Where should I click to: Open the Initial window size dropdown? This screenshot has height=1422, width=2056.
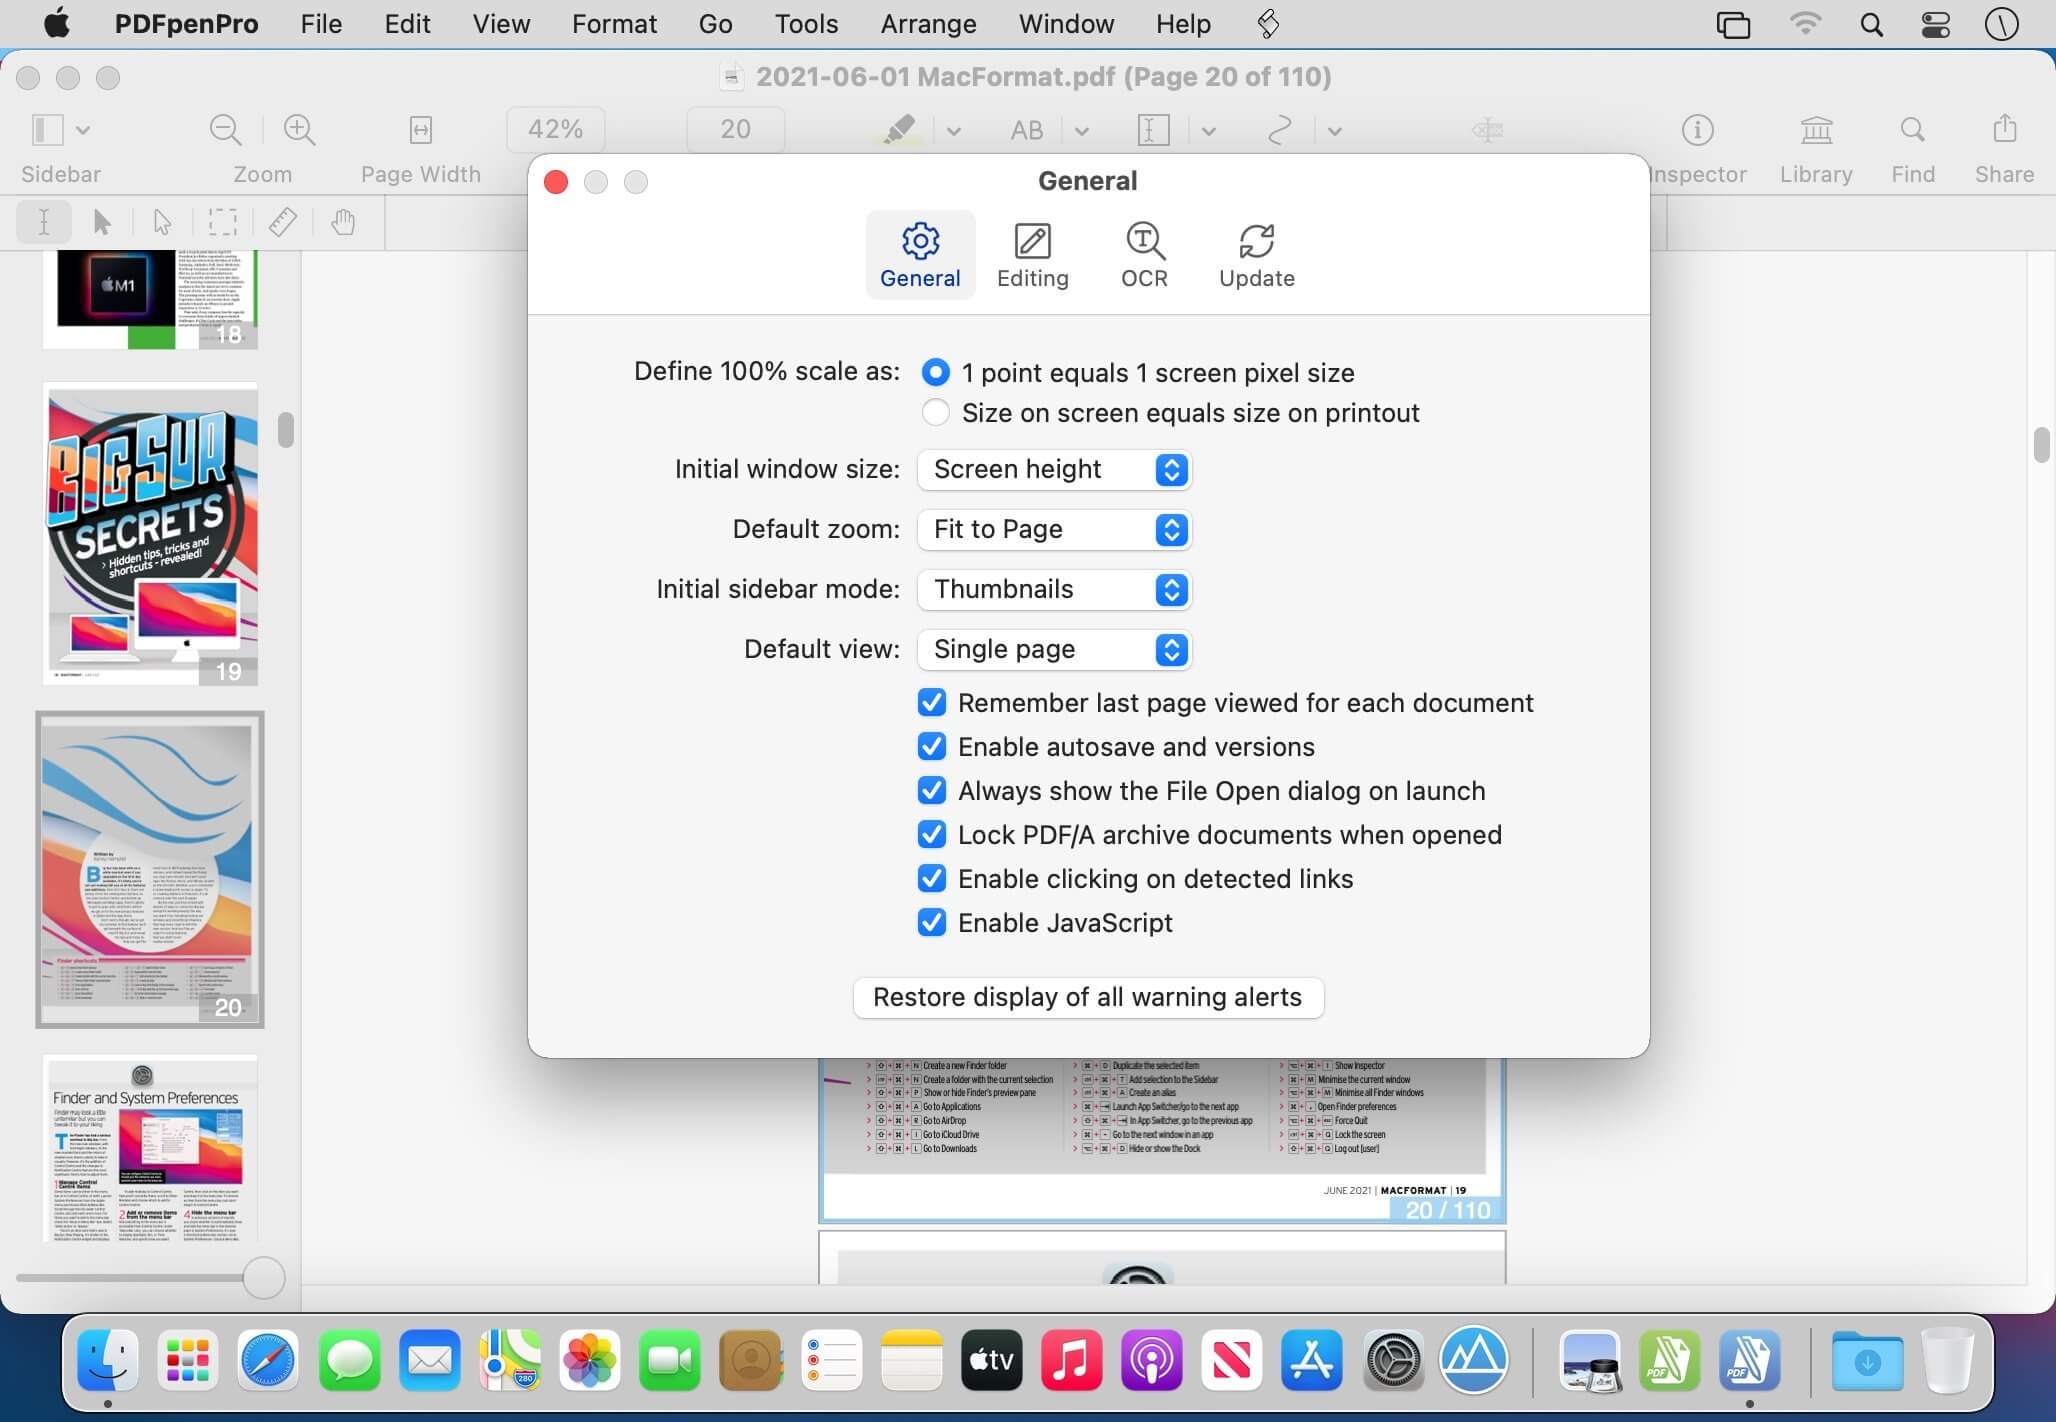[x=1054, y=470]
